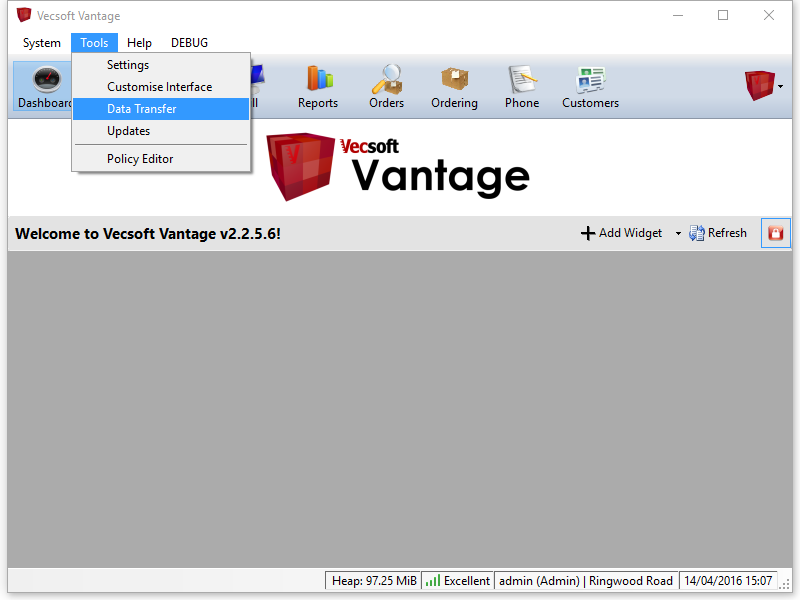Screen dimensions: 800x600
Task: Expand the Add Widget dropdown arrow
Action: coord(678,234)
